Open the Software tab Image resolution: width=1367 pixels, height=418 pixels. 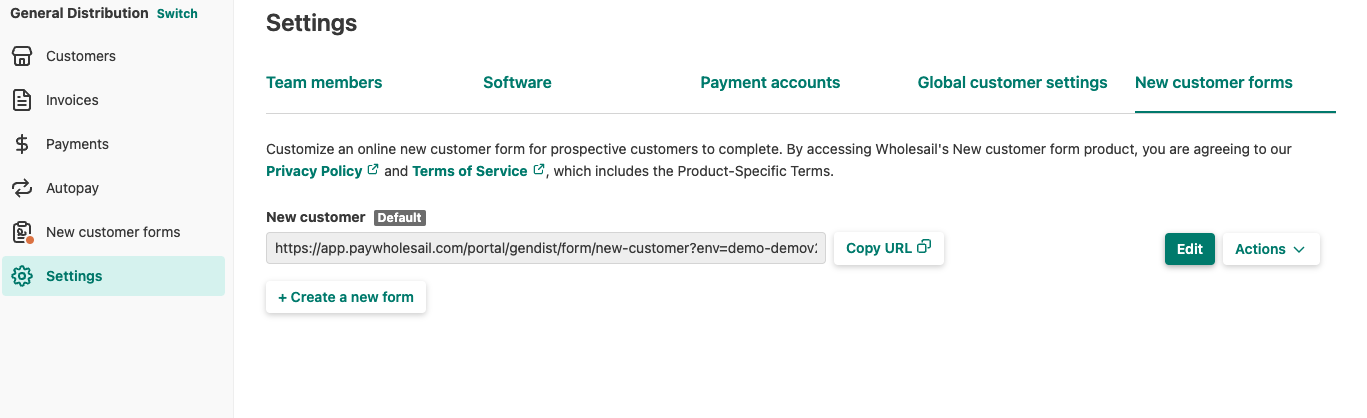click(517, 83)
